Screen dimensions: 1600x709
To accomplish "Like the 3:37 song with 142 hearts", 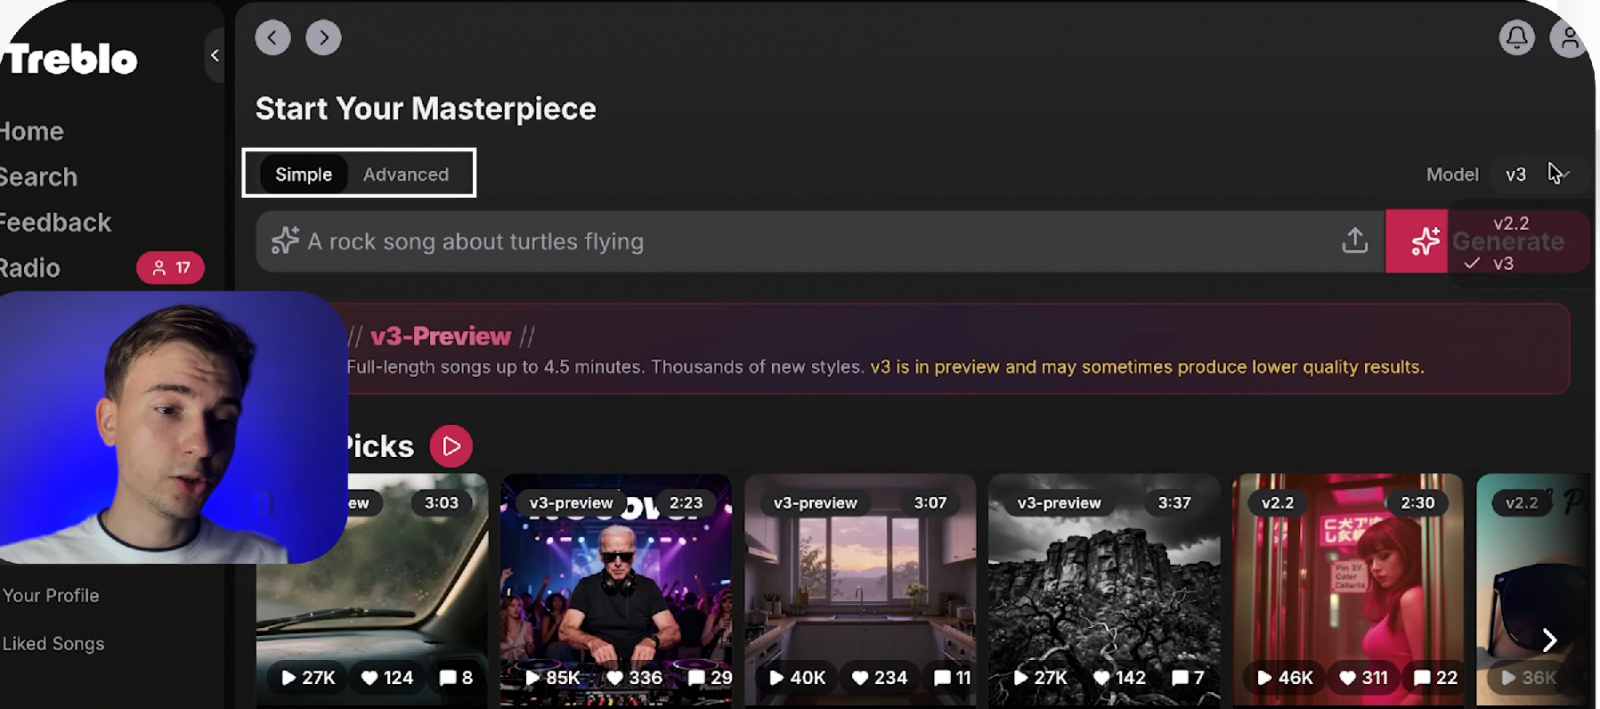I will tap(1119, 677).
